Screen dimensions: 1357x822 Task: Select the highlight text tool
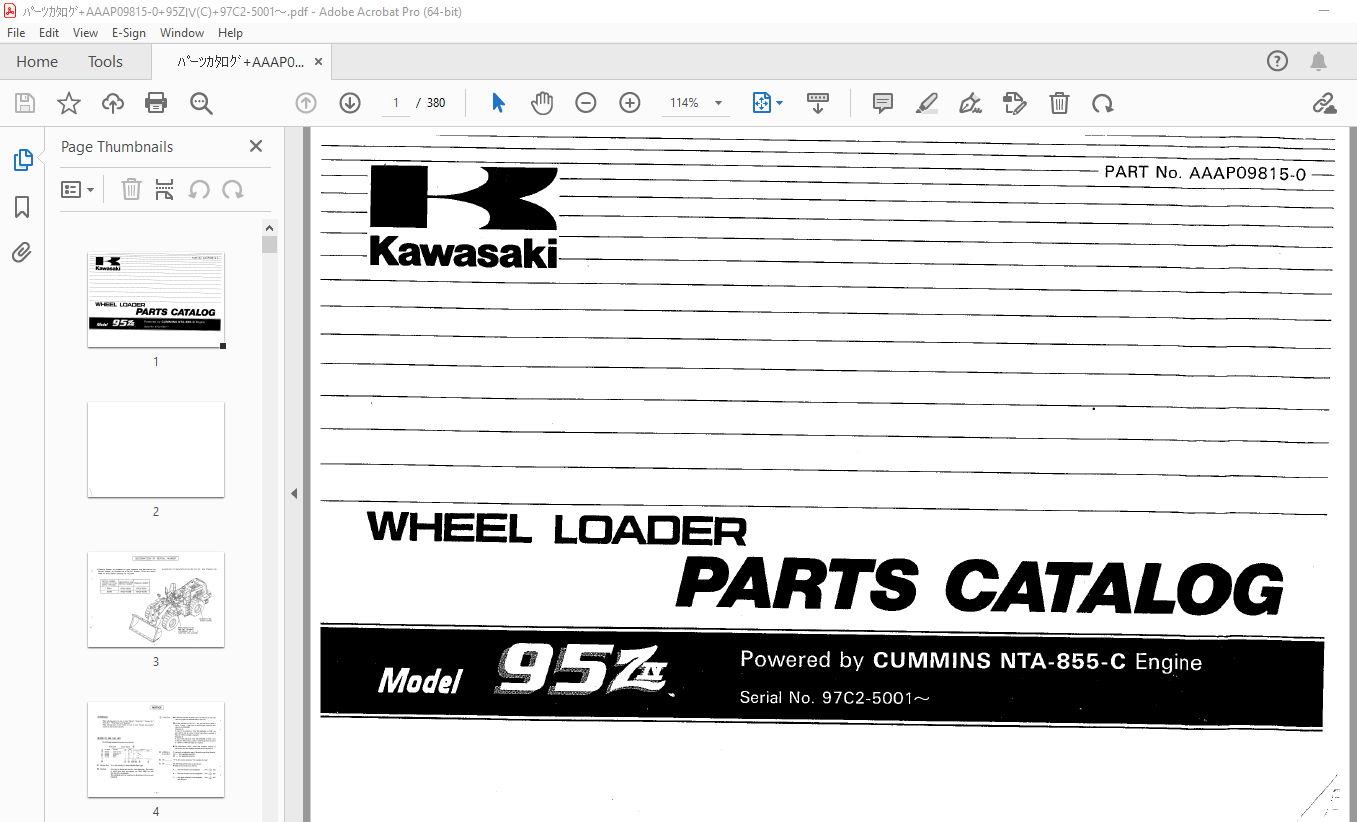click(926, 103)
